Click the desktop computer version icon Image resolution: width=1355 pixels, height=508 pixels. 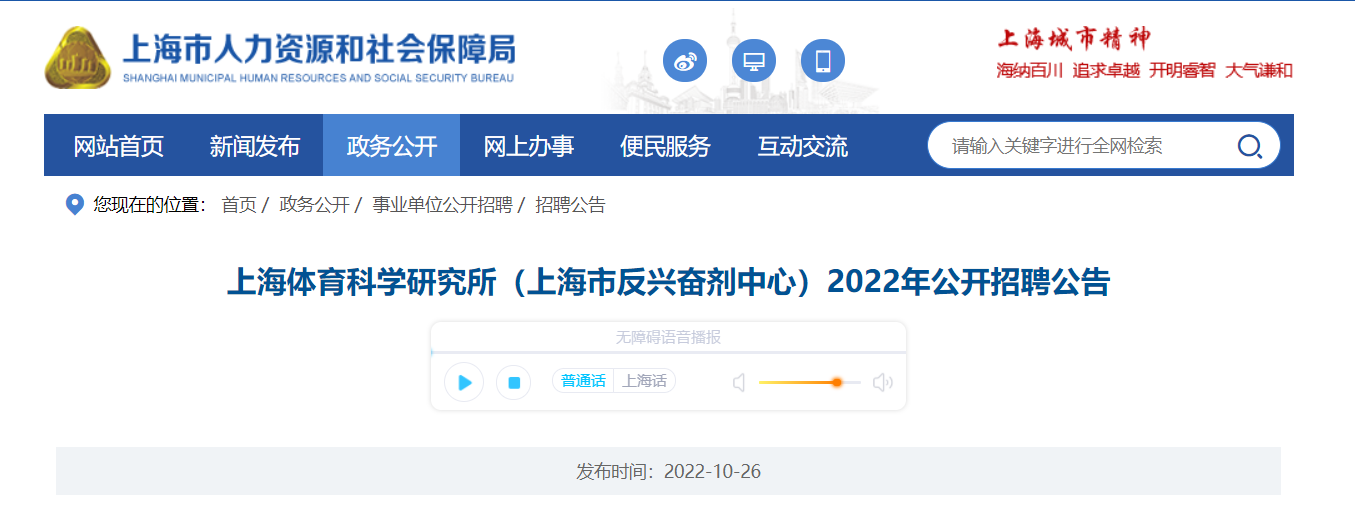[754, 61]
